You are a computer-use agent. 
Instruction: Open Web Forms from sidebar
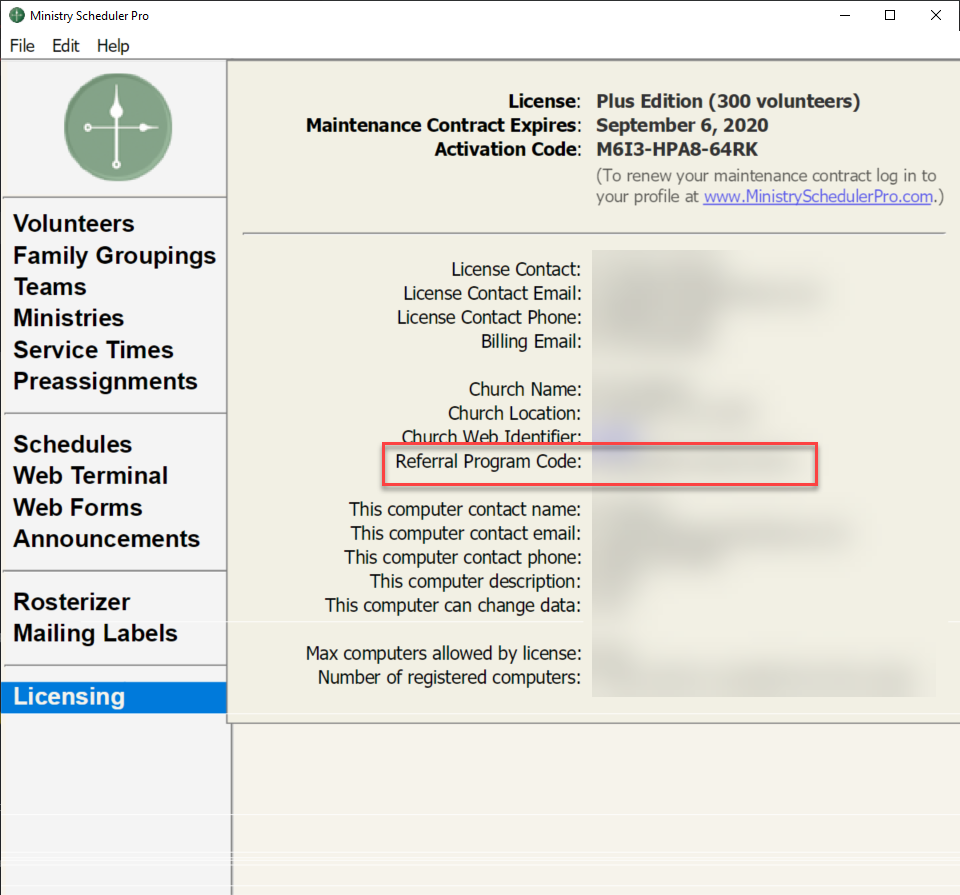point(78,508)
